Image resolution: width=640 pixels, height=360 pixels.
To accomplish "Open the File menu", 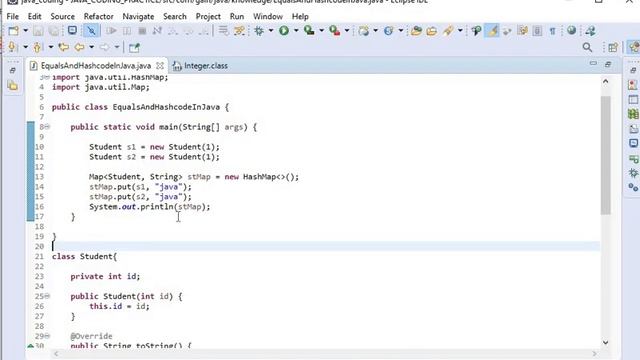I will pos(13,16).
